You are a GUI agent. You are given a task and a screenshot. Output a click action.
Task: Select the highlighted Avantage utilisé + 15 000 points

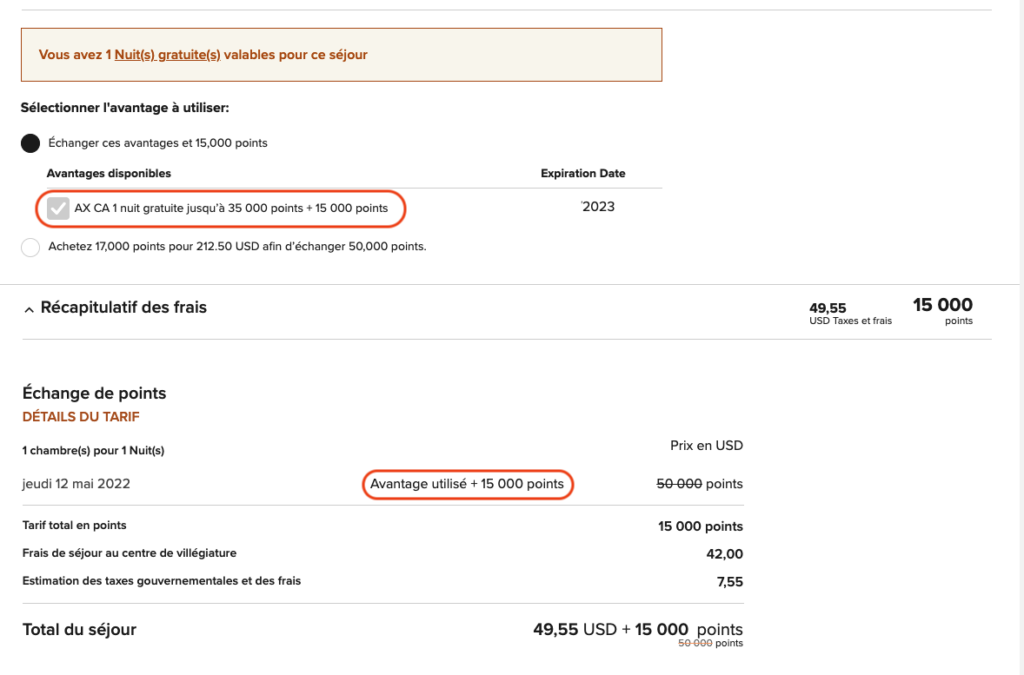(x=467, y=484)
